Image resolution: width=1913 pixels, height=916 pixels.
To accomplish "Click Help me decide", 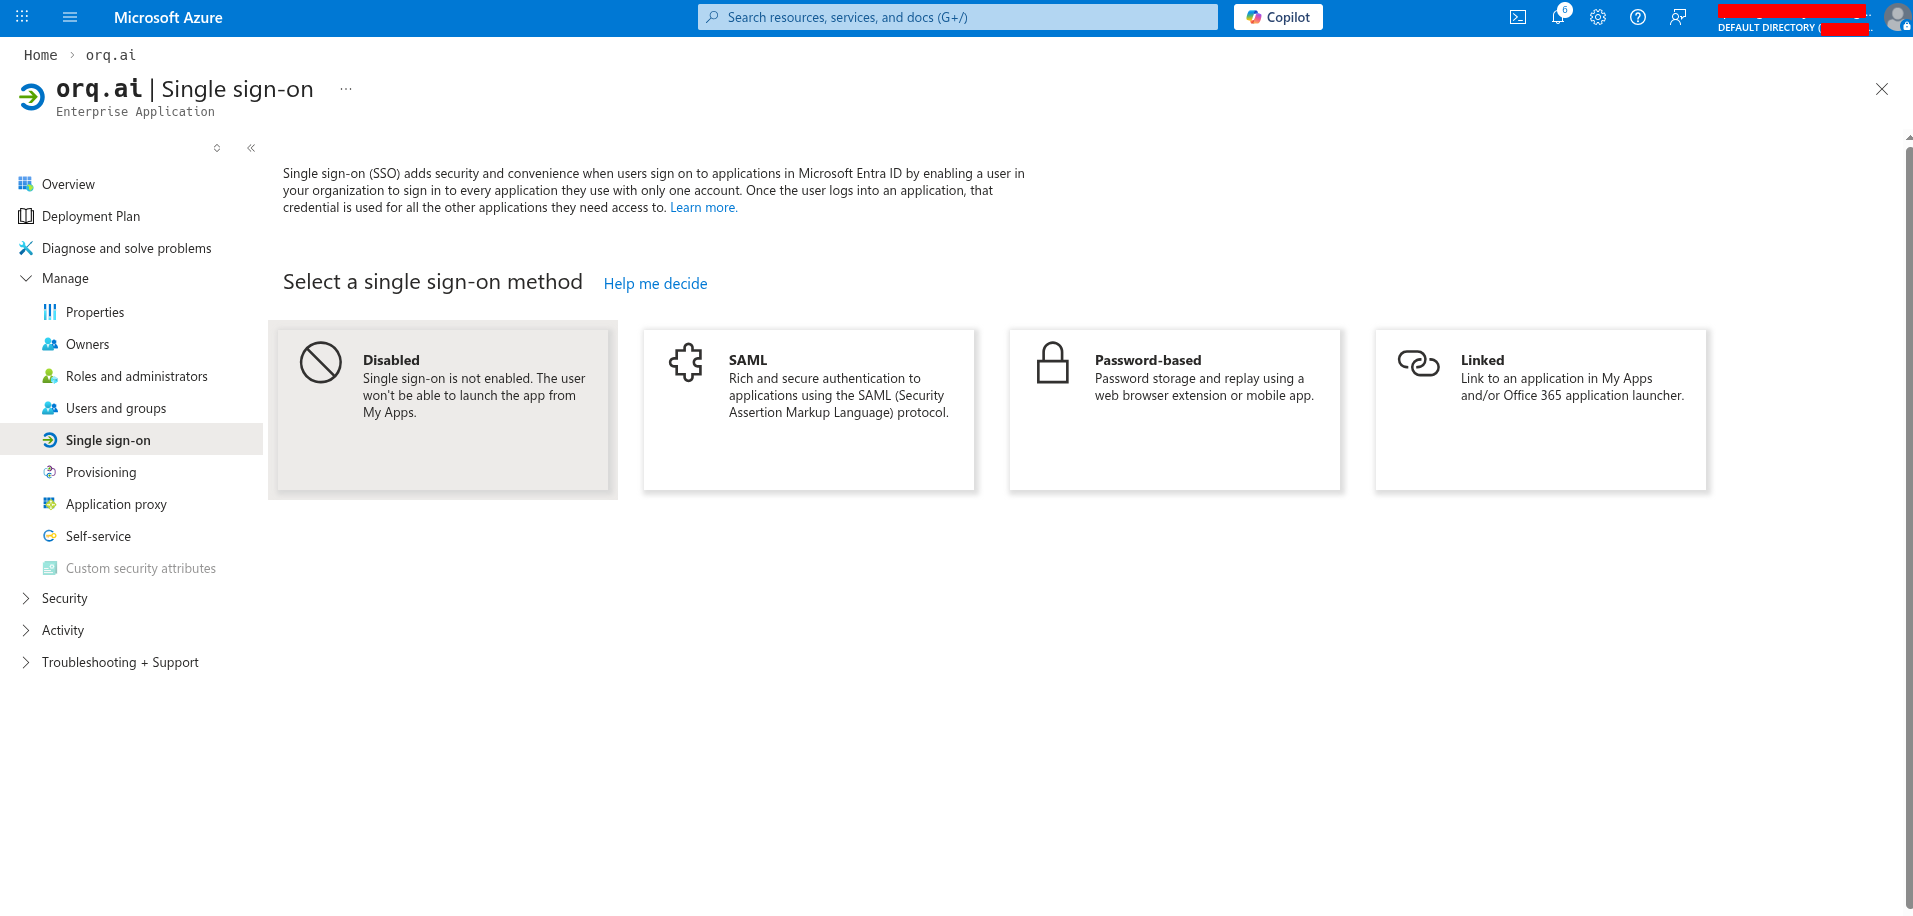I will [655, 284].
